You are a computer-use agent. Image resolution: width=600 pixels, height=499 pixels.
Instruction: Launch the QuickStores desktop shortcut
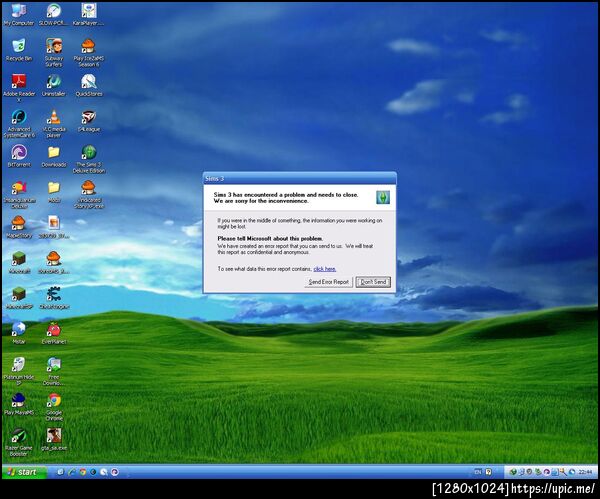point(88,85)
